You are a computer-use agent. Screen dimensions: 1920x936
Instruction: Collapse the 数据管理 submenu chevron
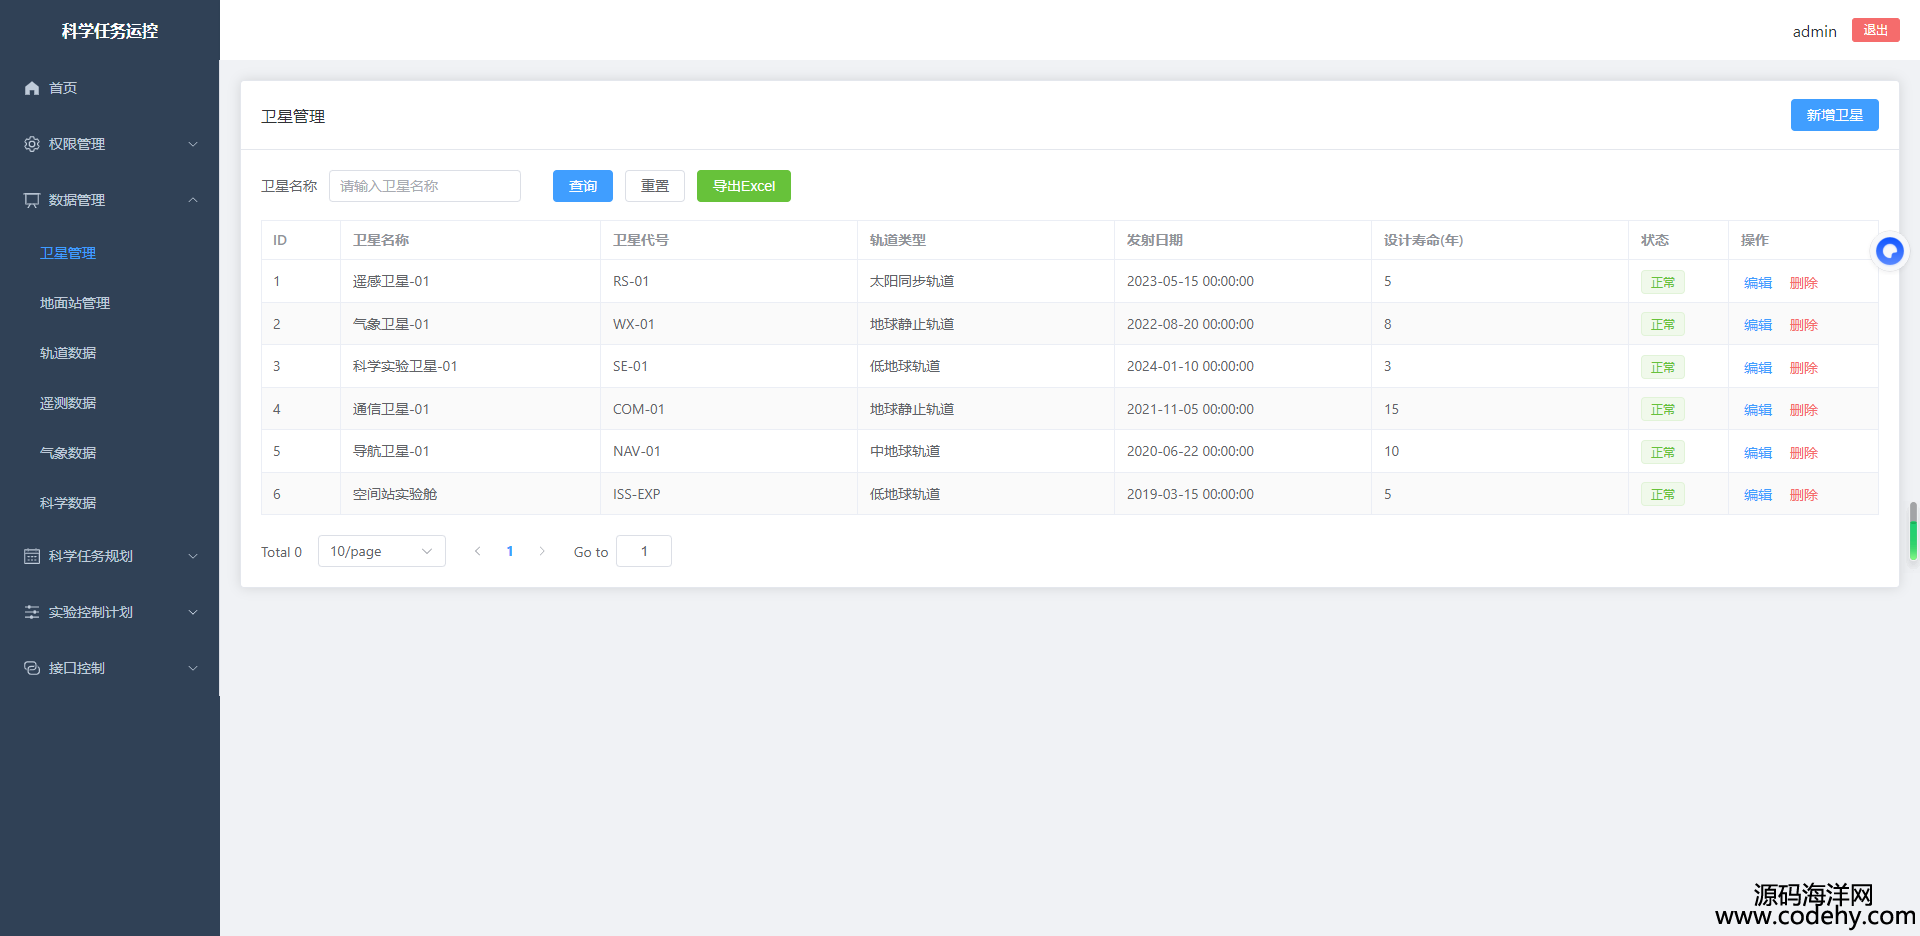point(193,200)
